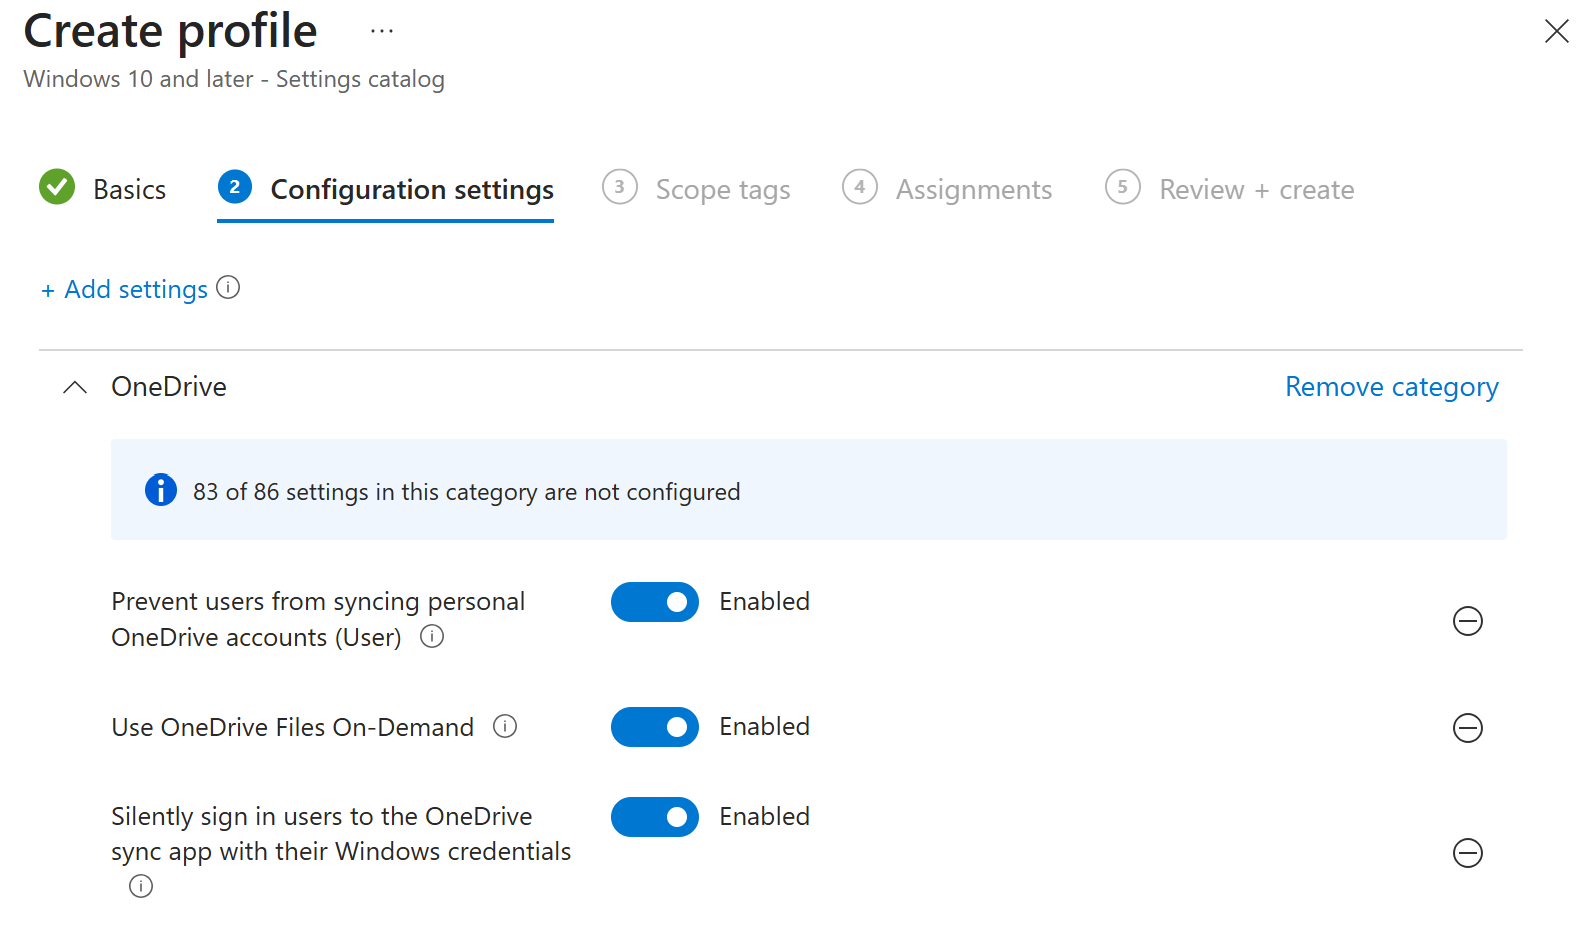Collapse the OneDrive category
The width and height of the screenshot is (1590, 946).
75,387
